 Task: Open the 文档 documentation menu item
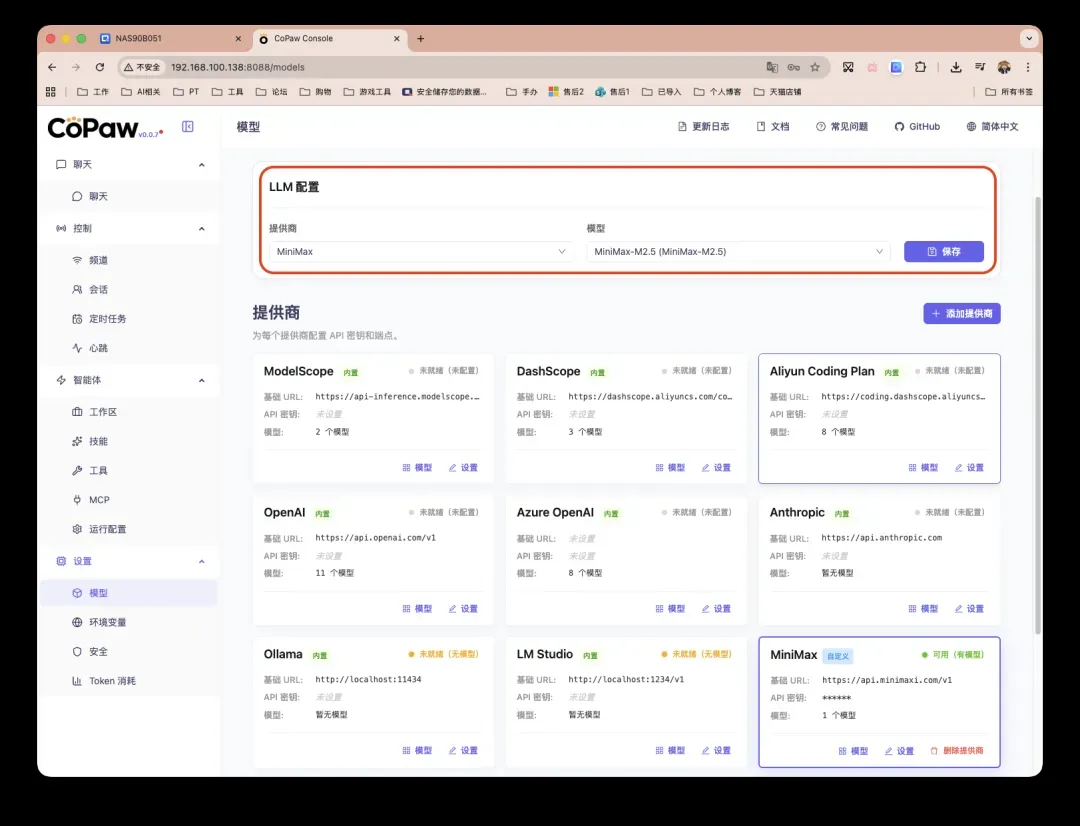click(x=773, y=126)
